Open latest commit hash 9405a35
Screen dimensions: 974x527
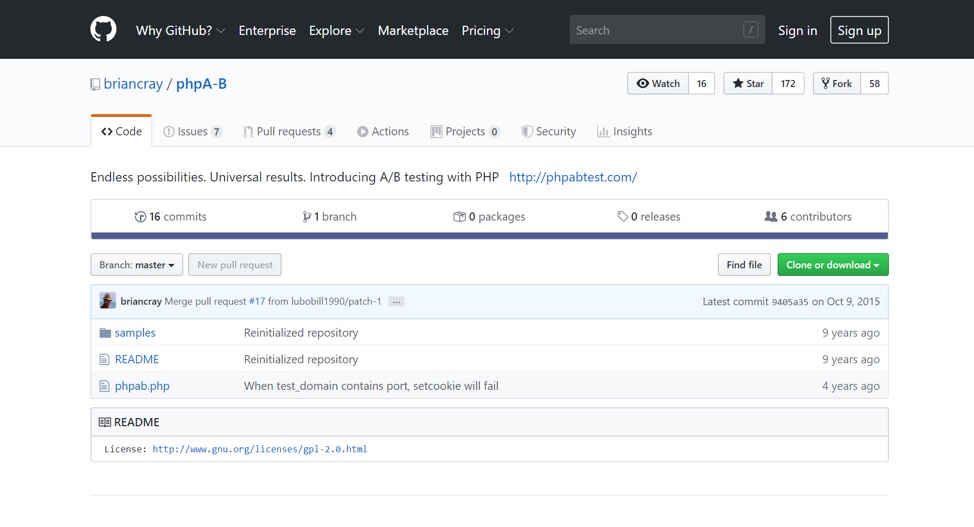[x=790, y=302]
